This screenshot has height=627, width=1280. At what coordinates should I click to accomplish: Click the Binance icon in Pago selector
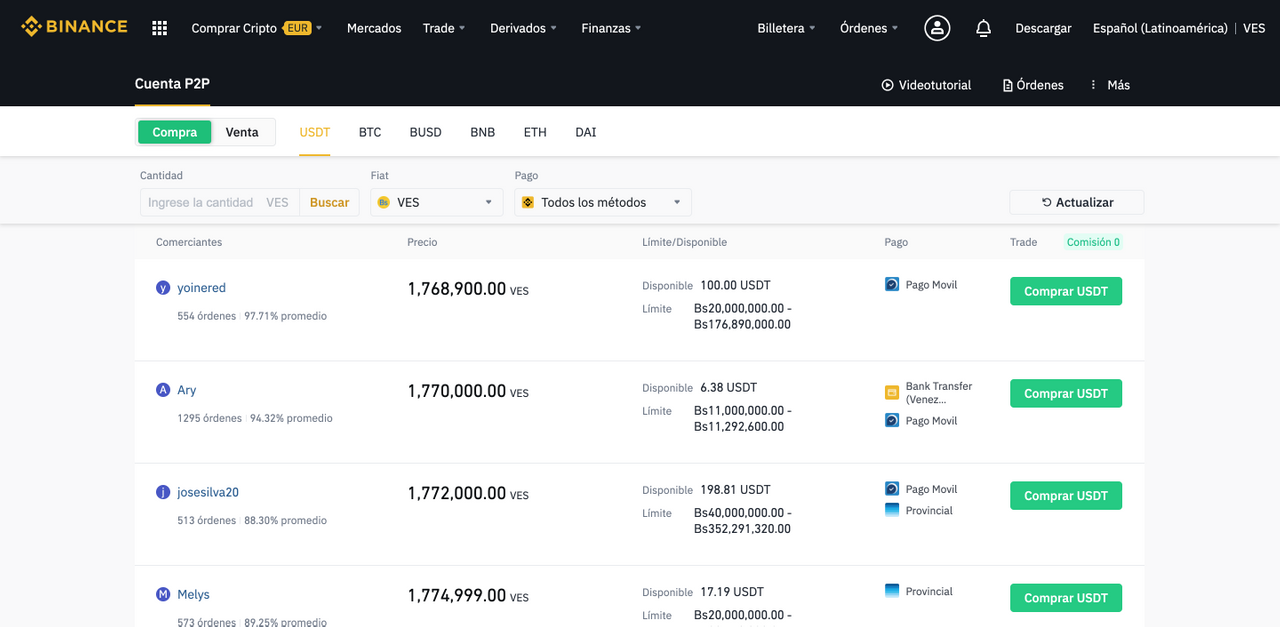coord(528,202)
